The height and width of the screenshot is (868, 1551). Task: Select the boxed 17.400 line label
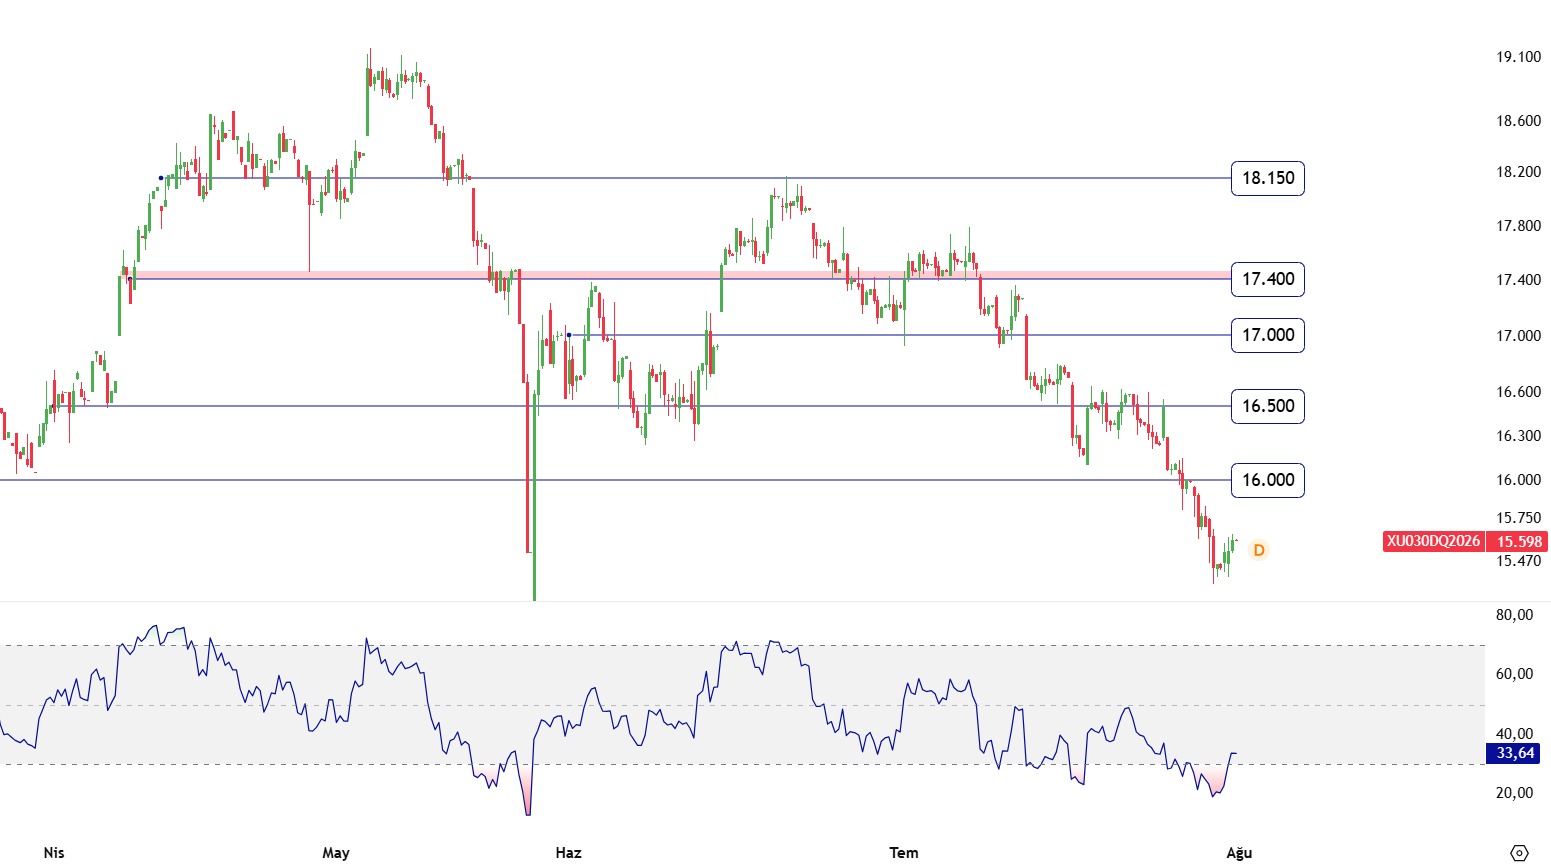(x=1268, y=279)
